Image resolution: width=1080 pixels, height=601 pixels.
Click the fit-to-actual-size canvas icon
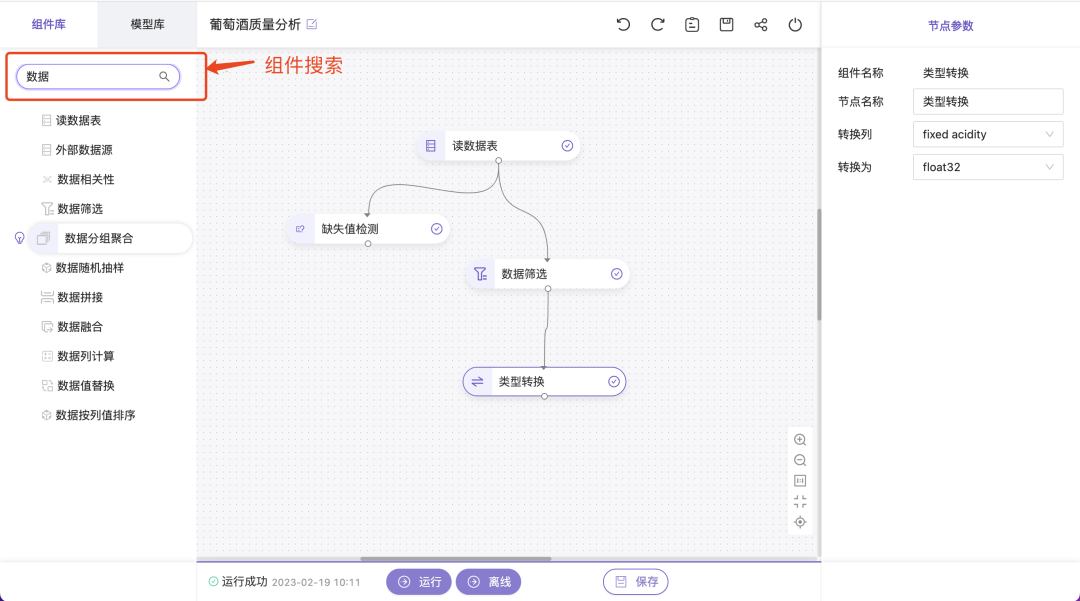coord(800,481)
